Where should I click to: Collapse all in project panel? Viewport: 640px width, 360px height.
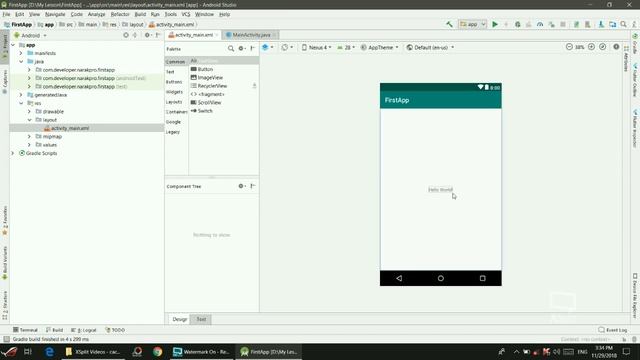(135, 36)
